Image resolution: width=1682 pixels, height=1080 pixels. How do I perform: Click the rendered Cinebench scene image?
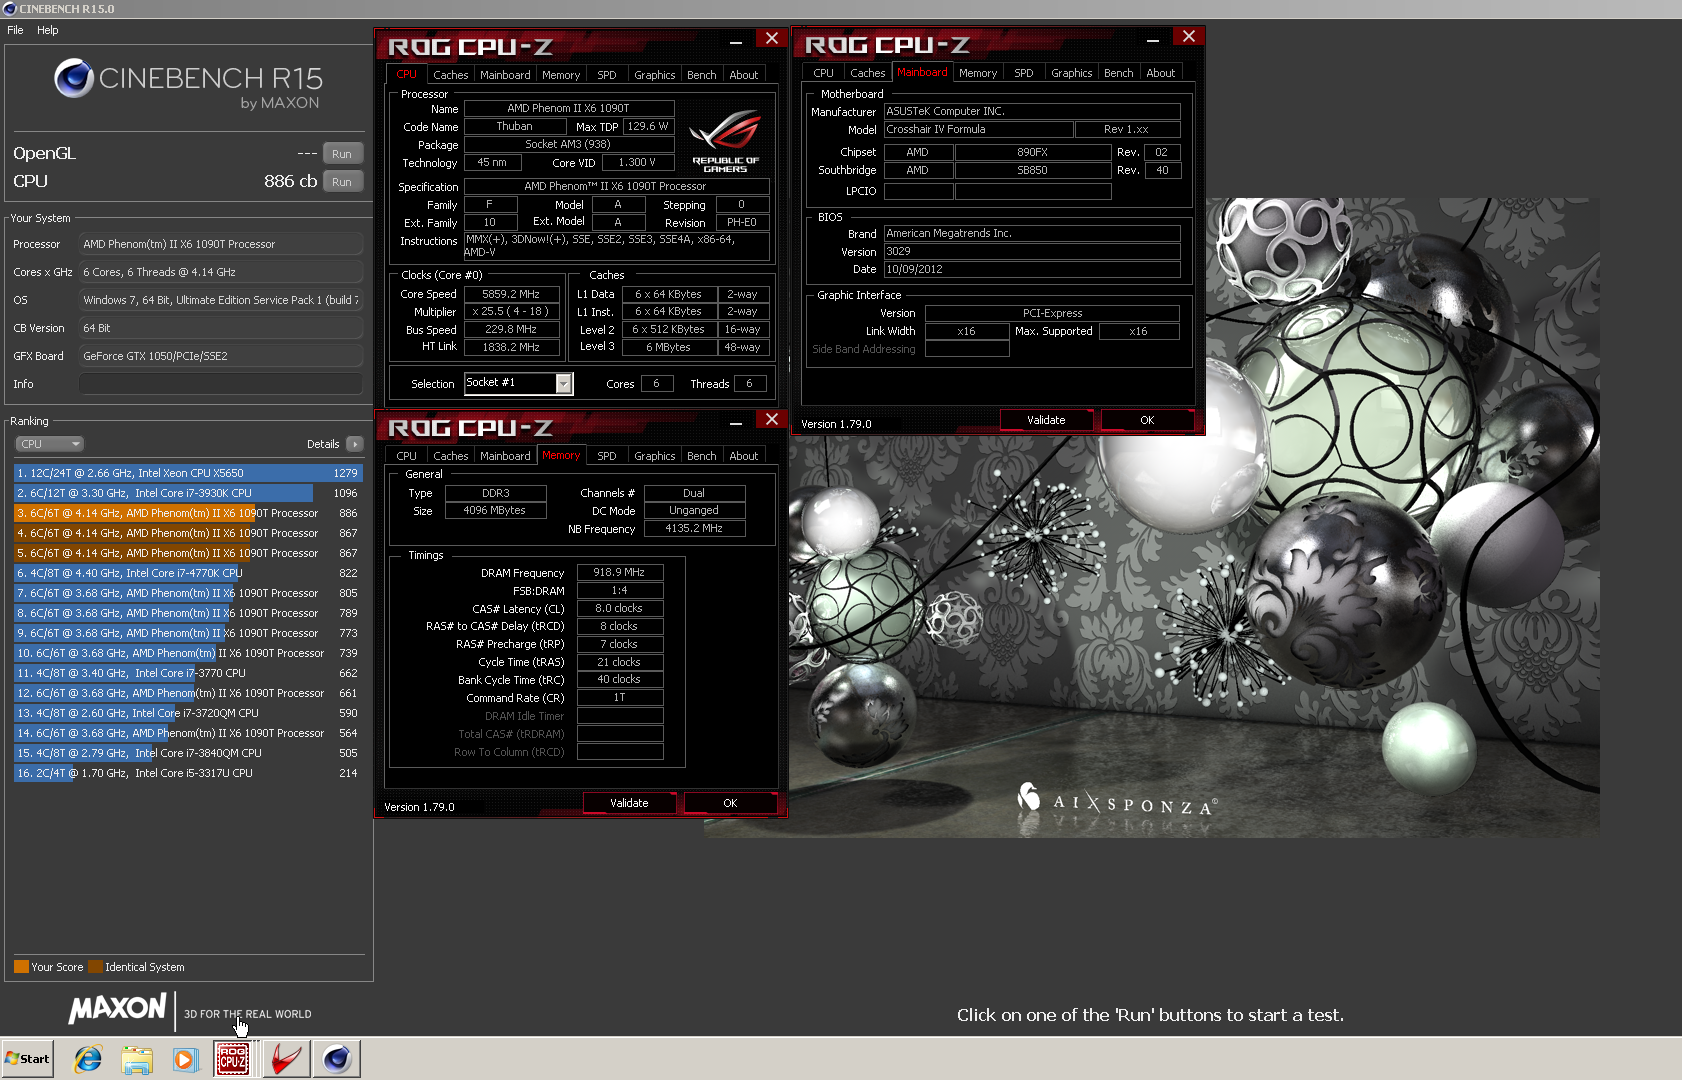(x=1151, y=518)
